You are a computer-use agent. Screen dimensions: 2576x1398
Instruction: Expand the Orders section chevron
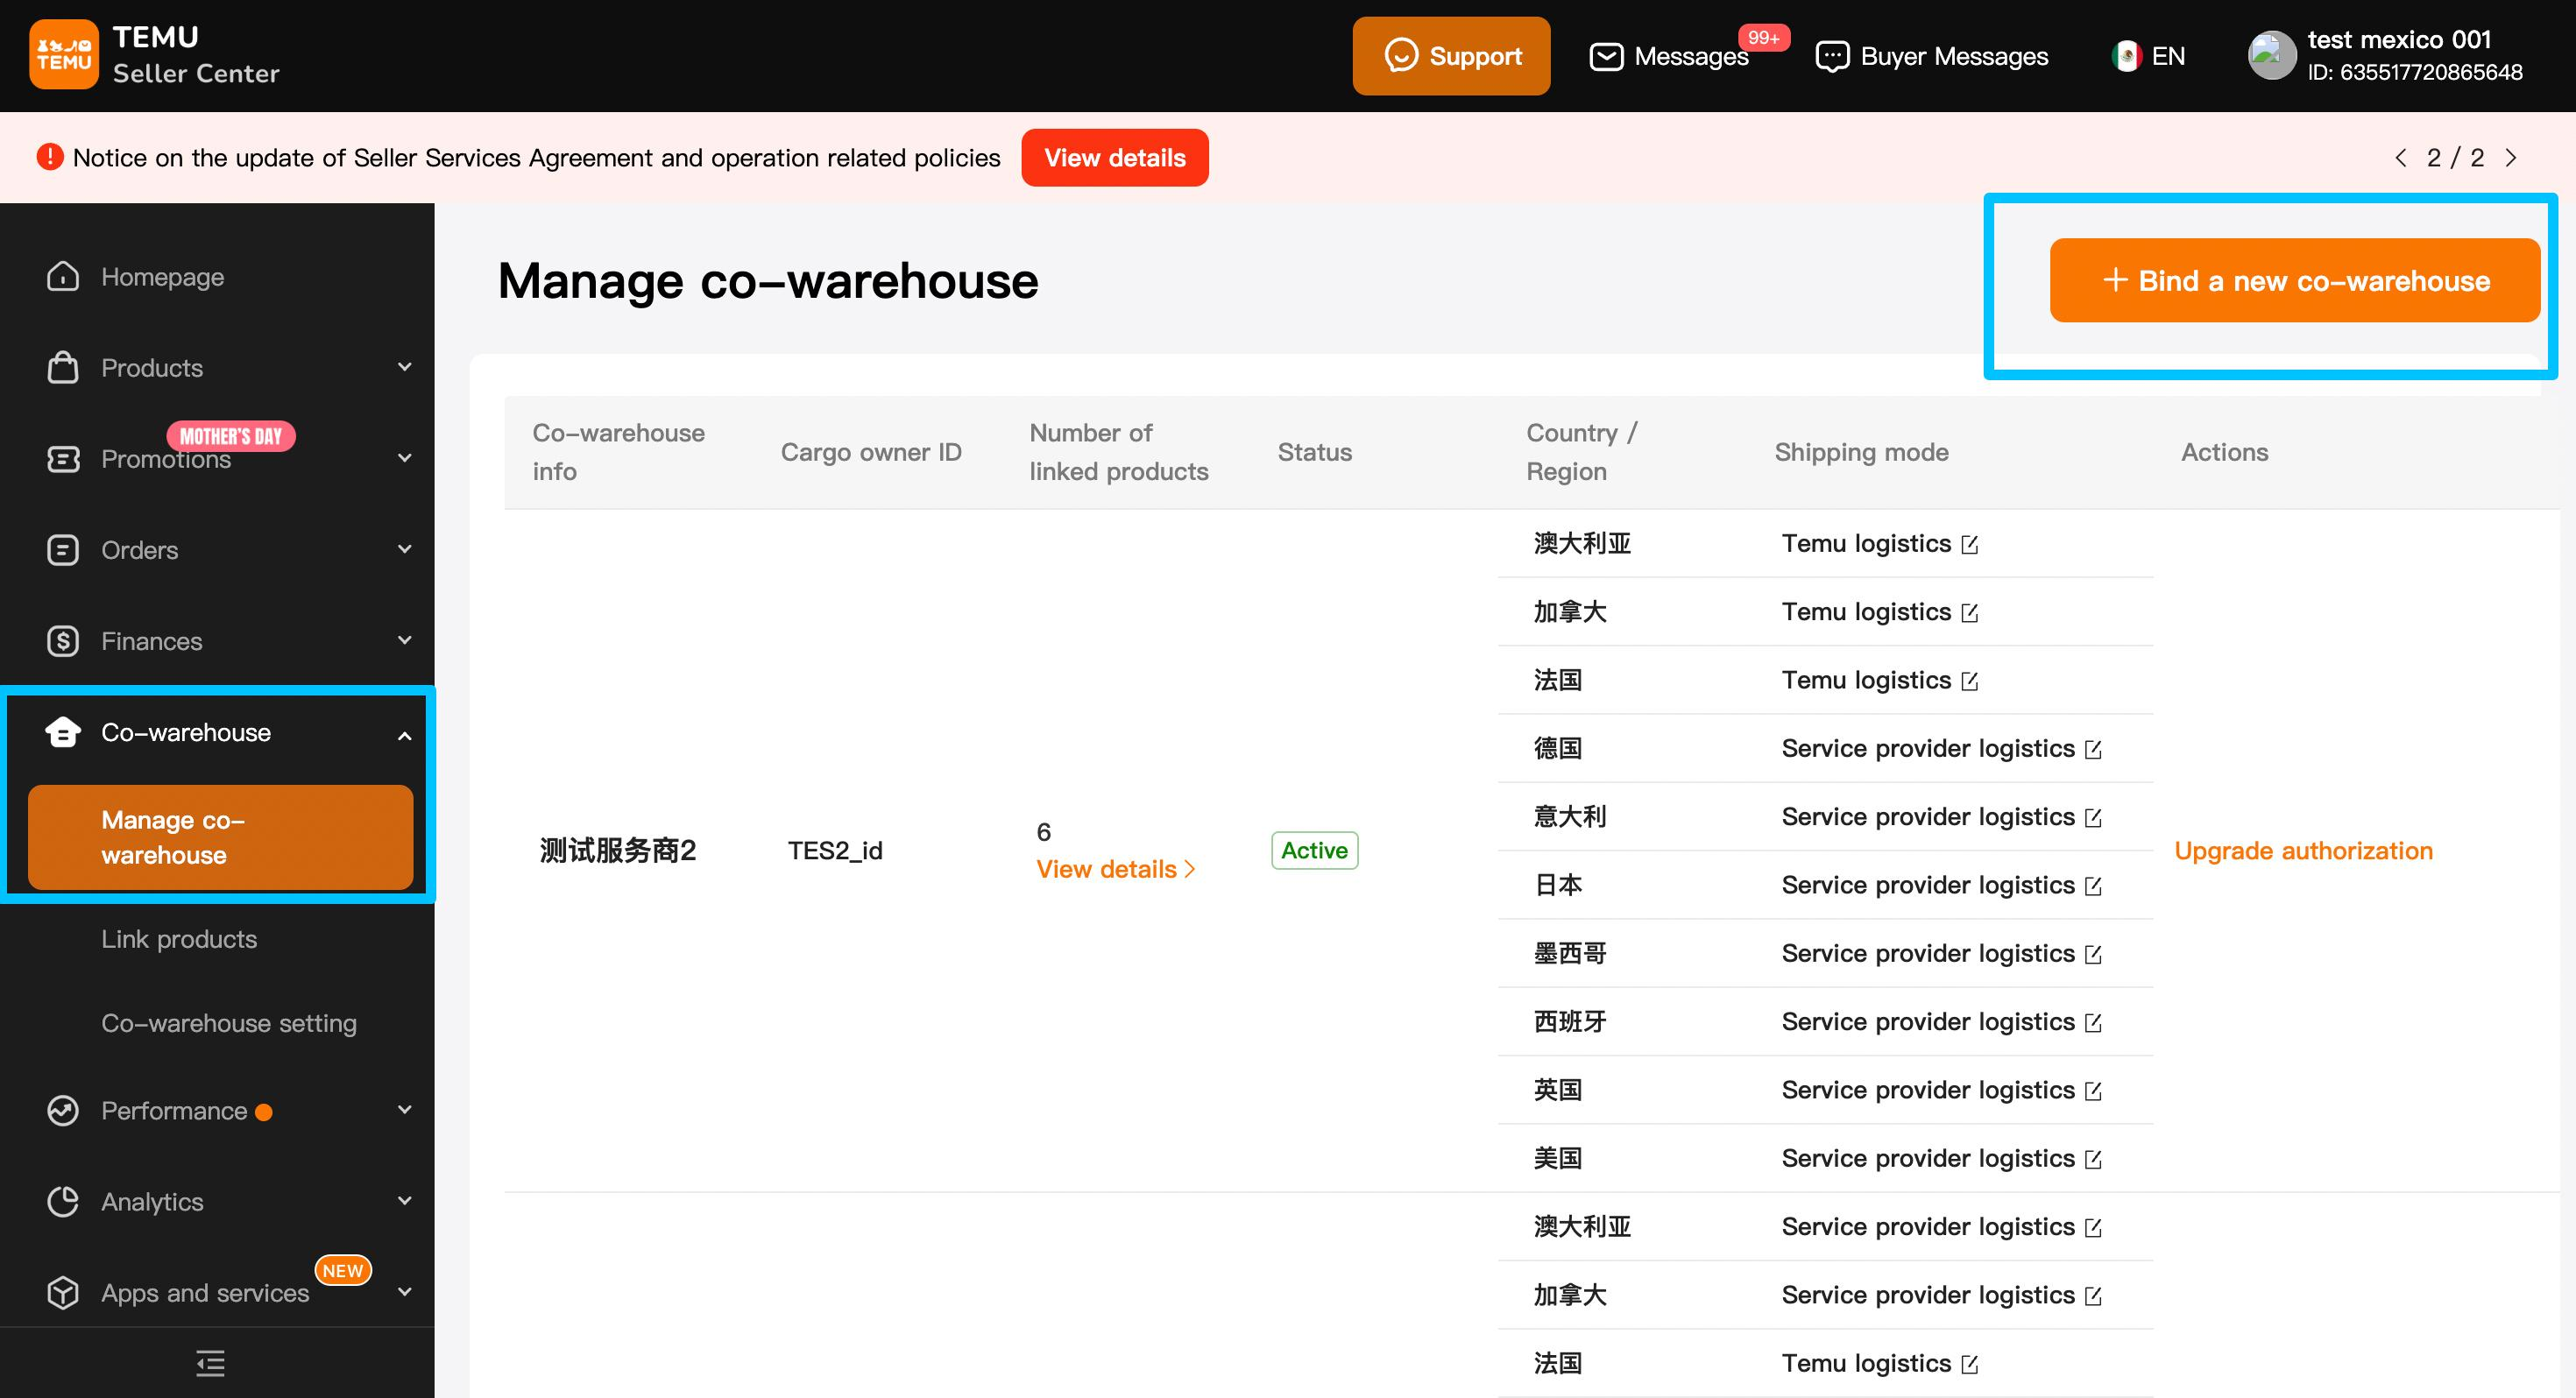point(404,549)
